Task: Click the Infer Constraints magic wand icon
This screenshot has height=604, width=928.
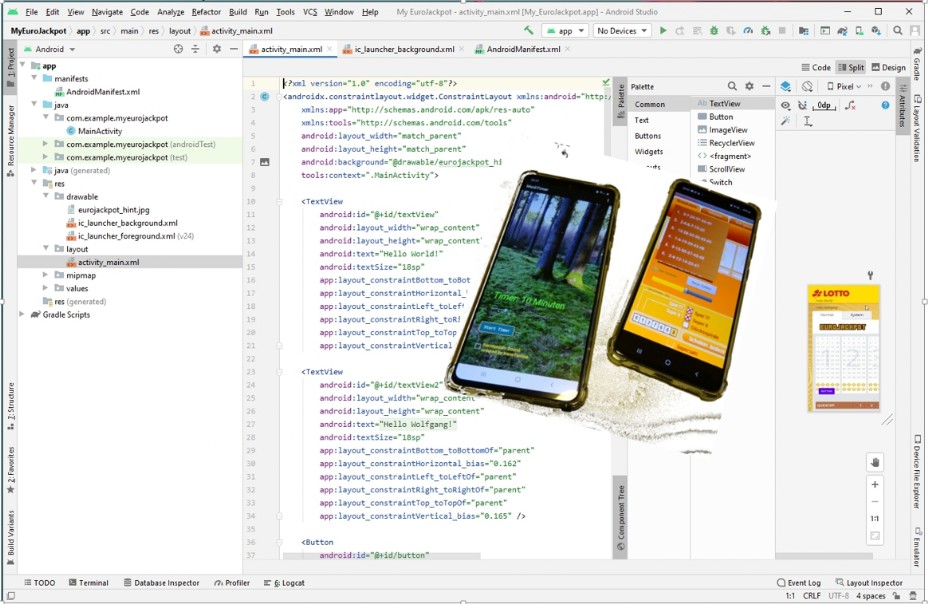Action: click(786, 121)
